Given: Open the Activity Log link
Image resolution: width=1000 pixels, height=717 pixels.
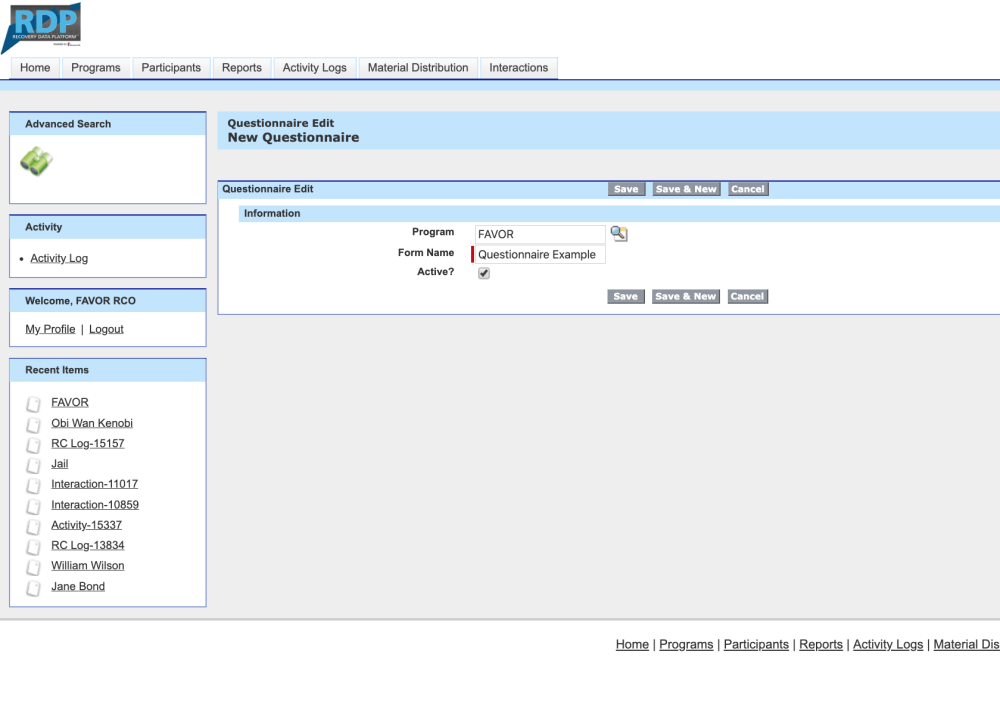Looking at the screenshot, I should tap(59, 258).
